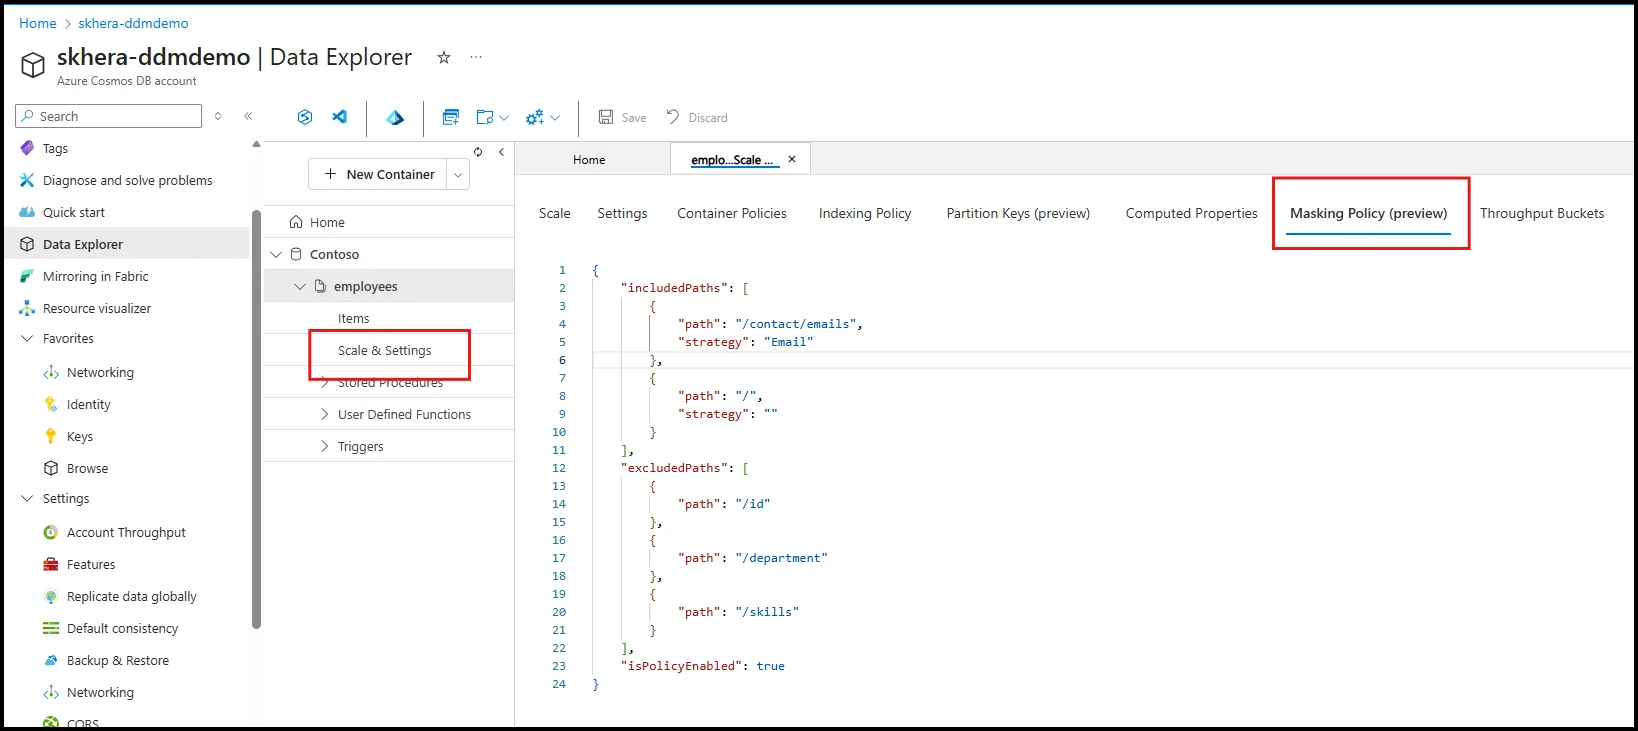Select Scale & Settings under employees
The width and height of the screenshot is (1638, 731).
point(384,350)
